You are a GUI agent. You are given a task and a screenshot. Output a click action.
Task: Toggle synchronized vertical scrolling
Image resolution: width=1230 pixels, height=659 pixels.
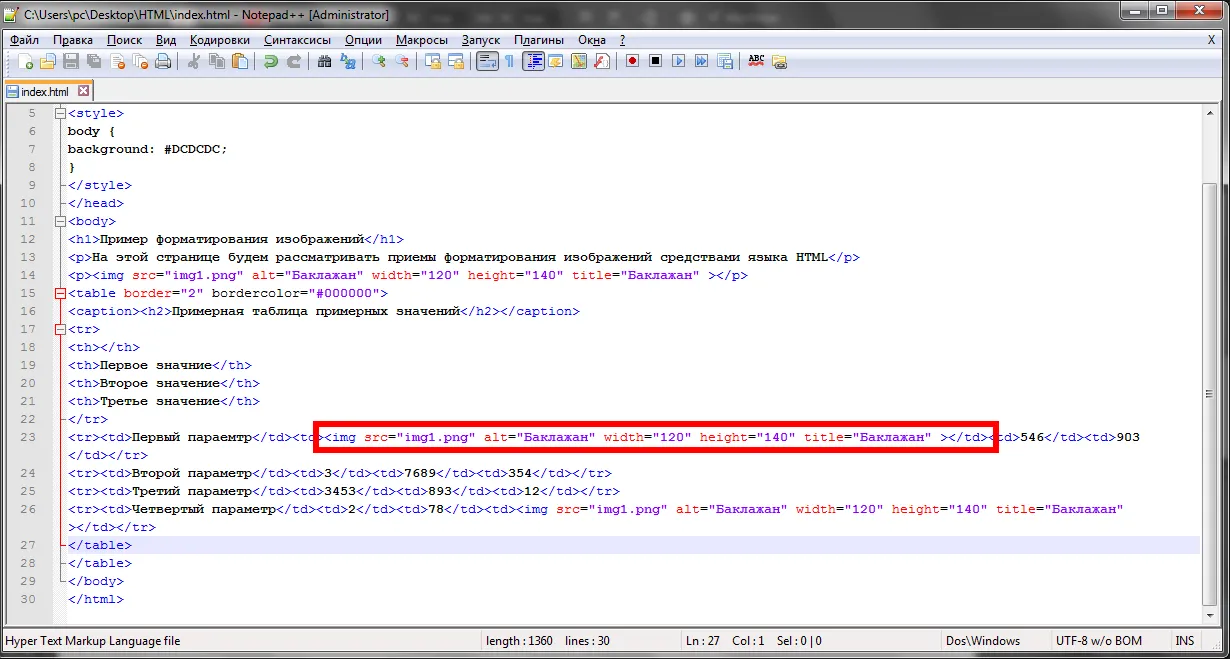433,61
